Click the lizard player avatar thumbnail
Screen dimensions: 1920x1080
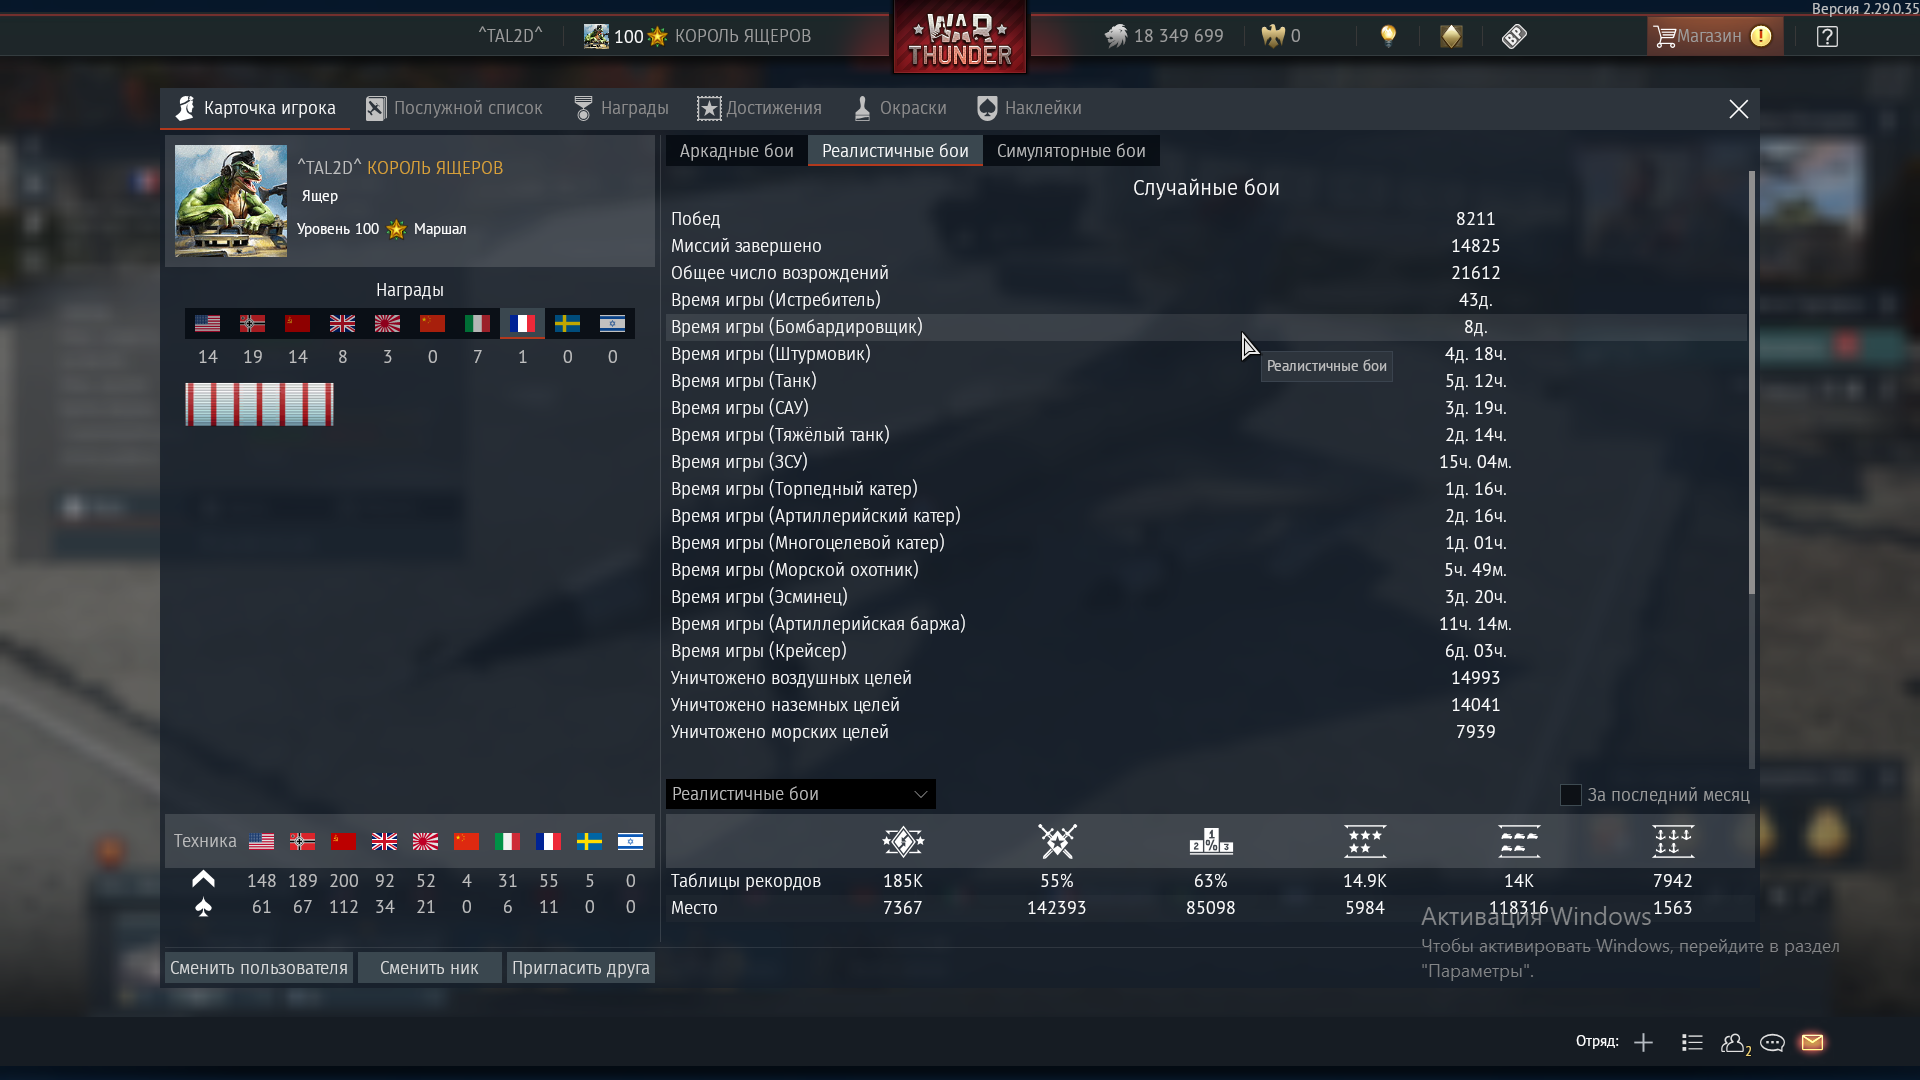tap(231, 201)
